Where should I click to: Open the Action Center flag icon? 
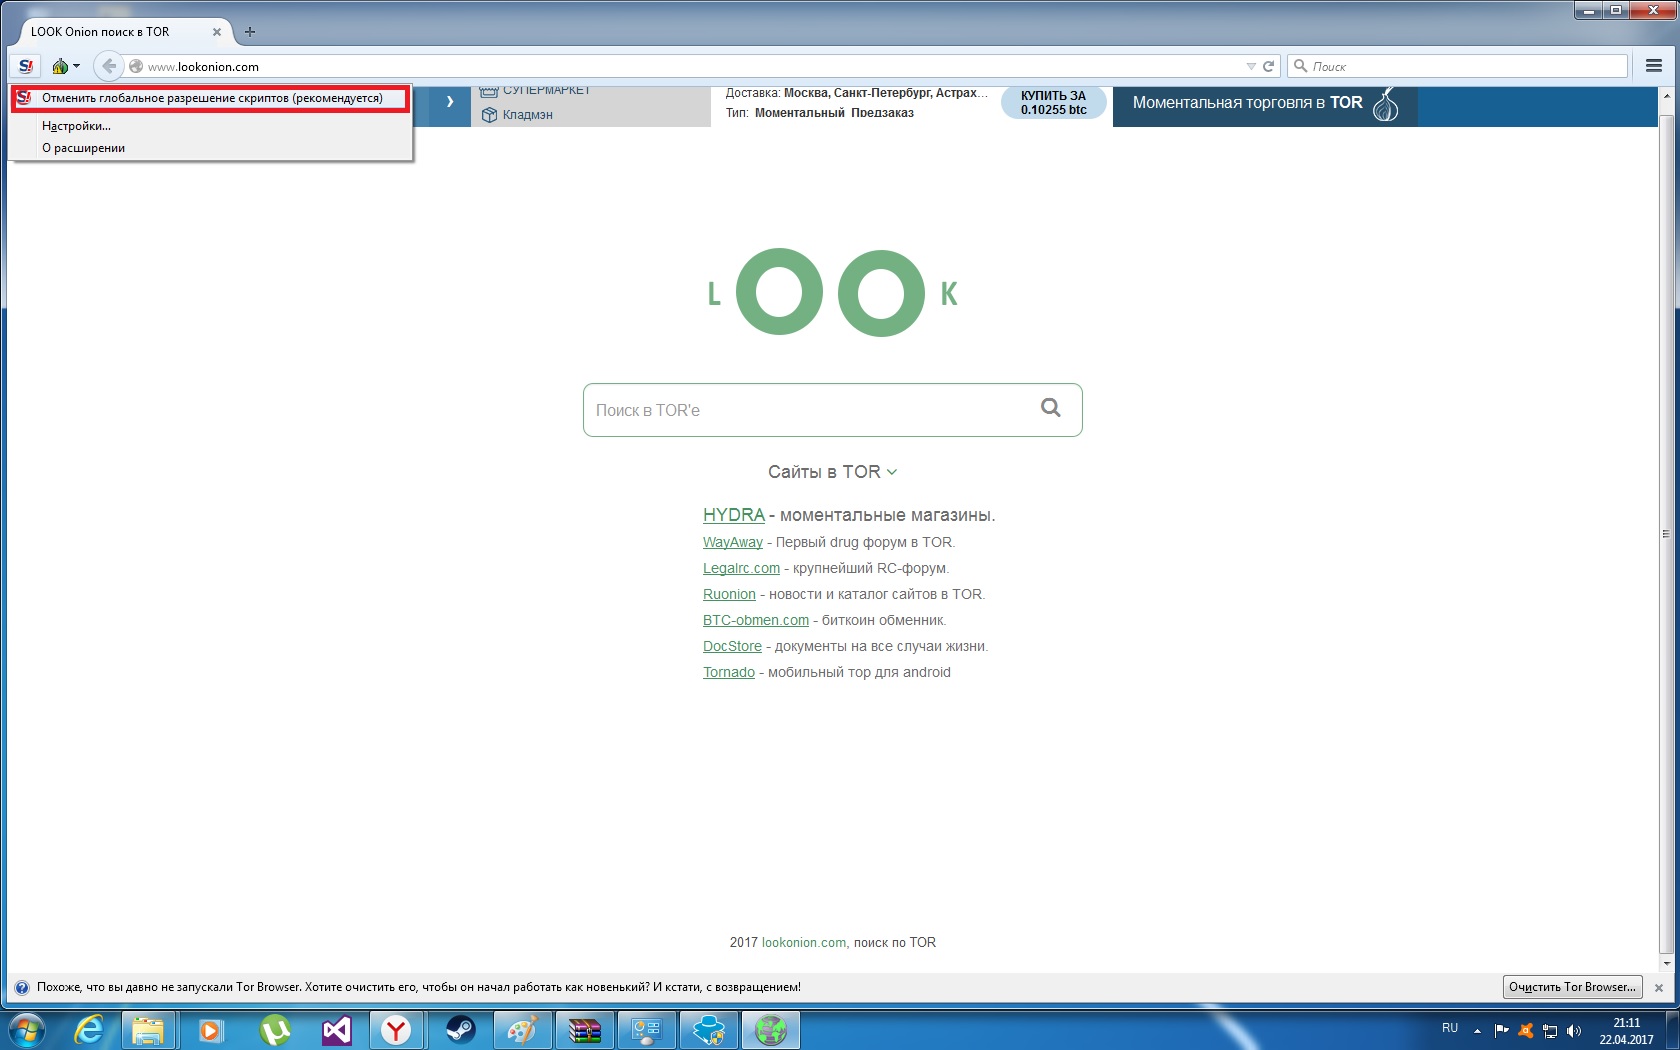[x=1501, y=1030]
